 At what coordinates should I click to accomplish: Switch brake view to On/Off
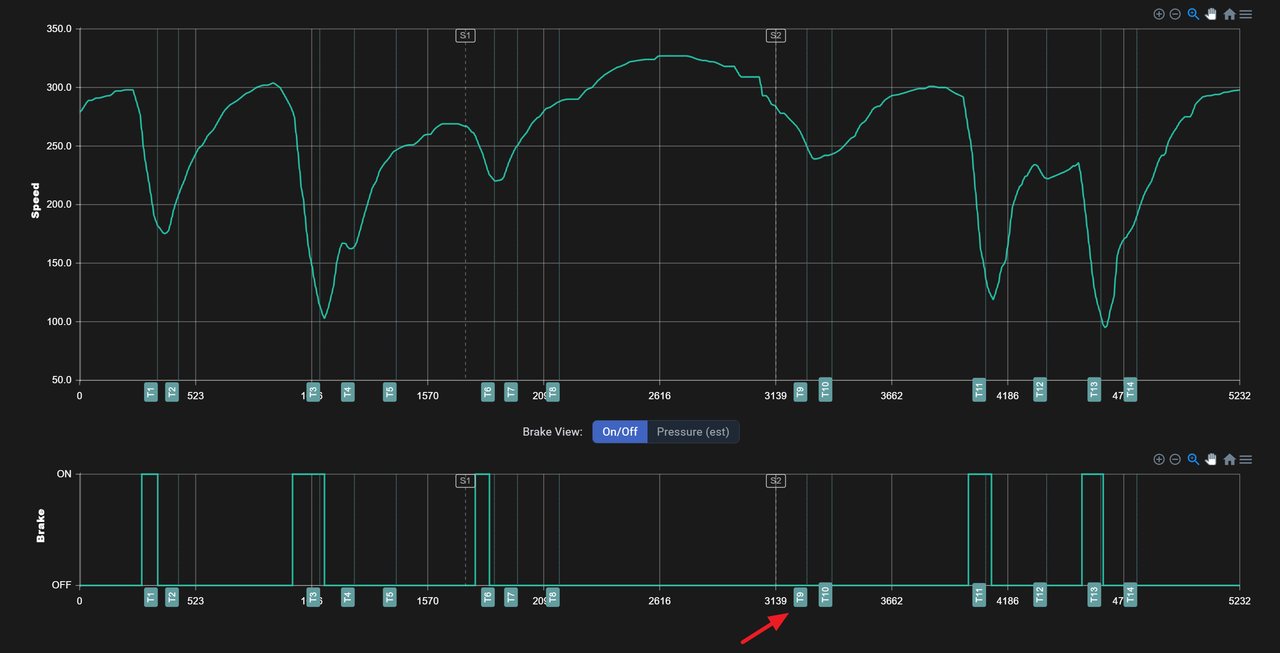pos(620,432)
